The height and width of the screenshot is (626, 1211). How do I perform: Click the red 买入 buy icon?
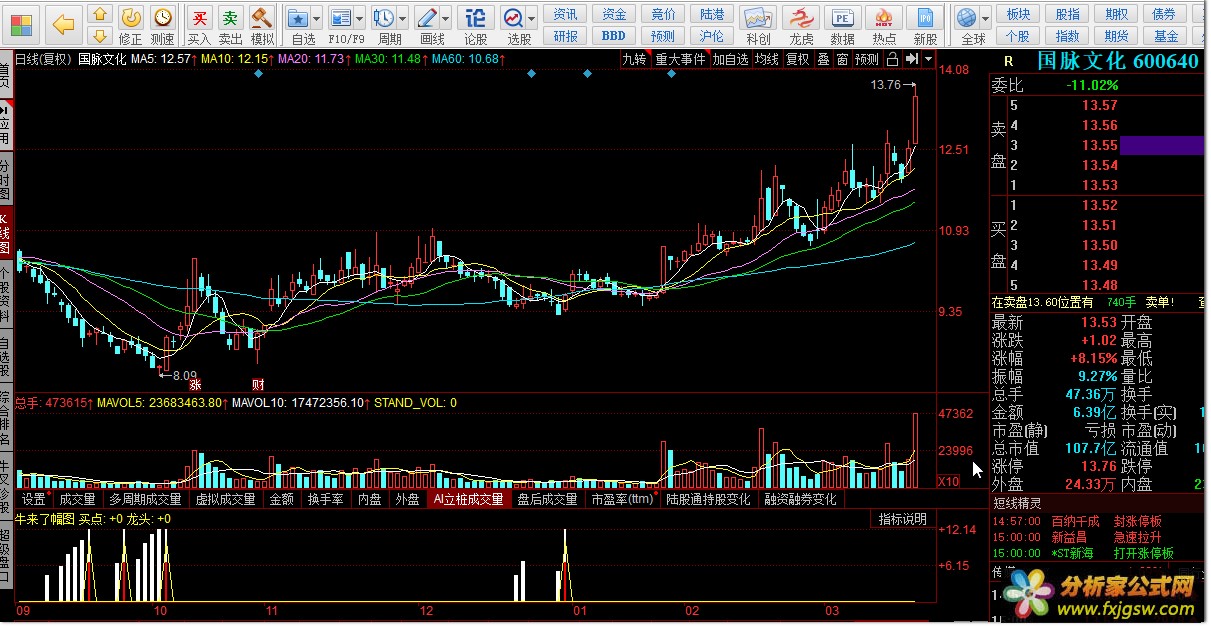(200, 17)
